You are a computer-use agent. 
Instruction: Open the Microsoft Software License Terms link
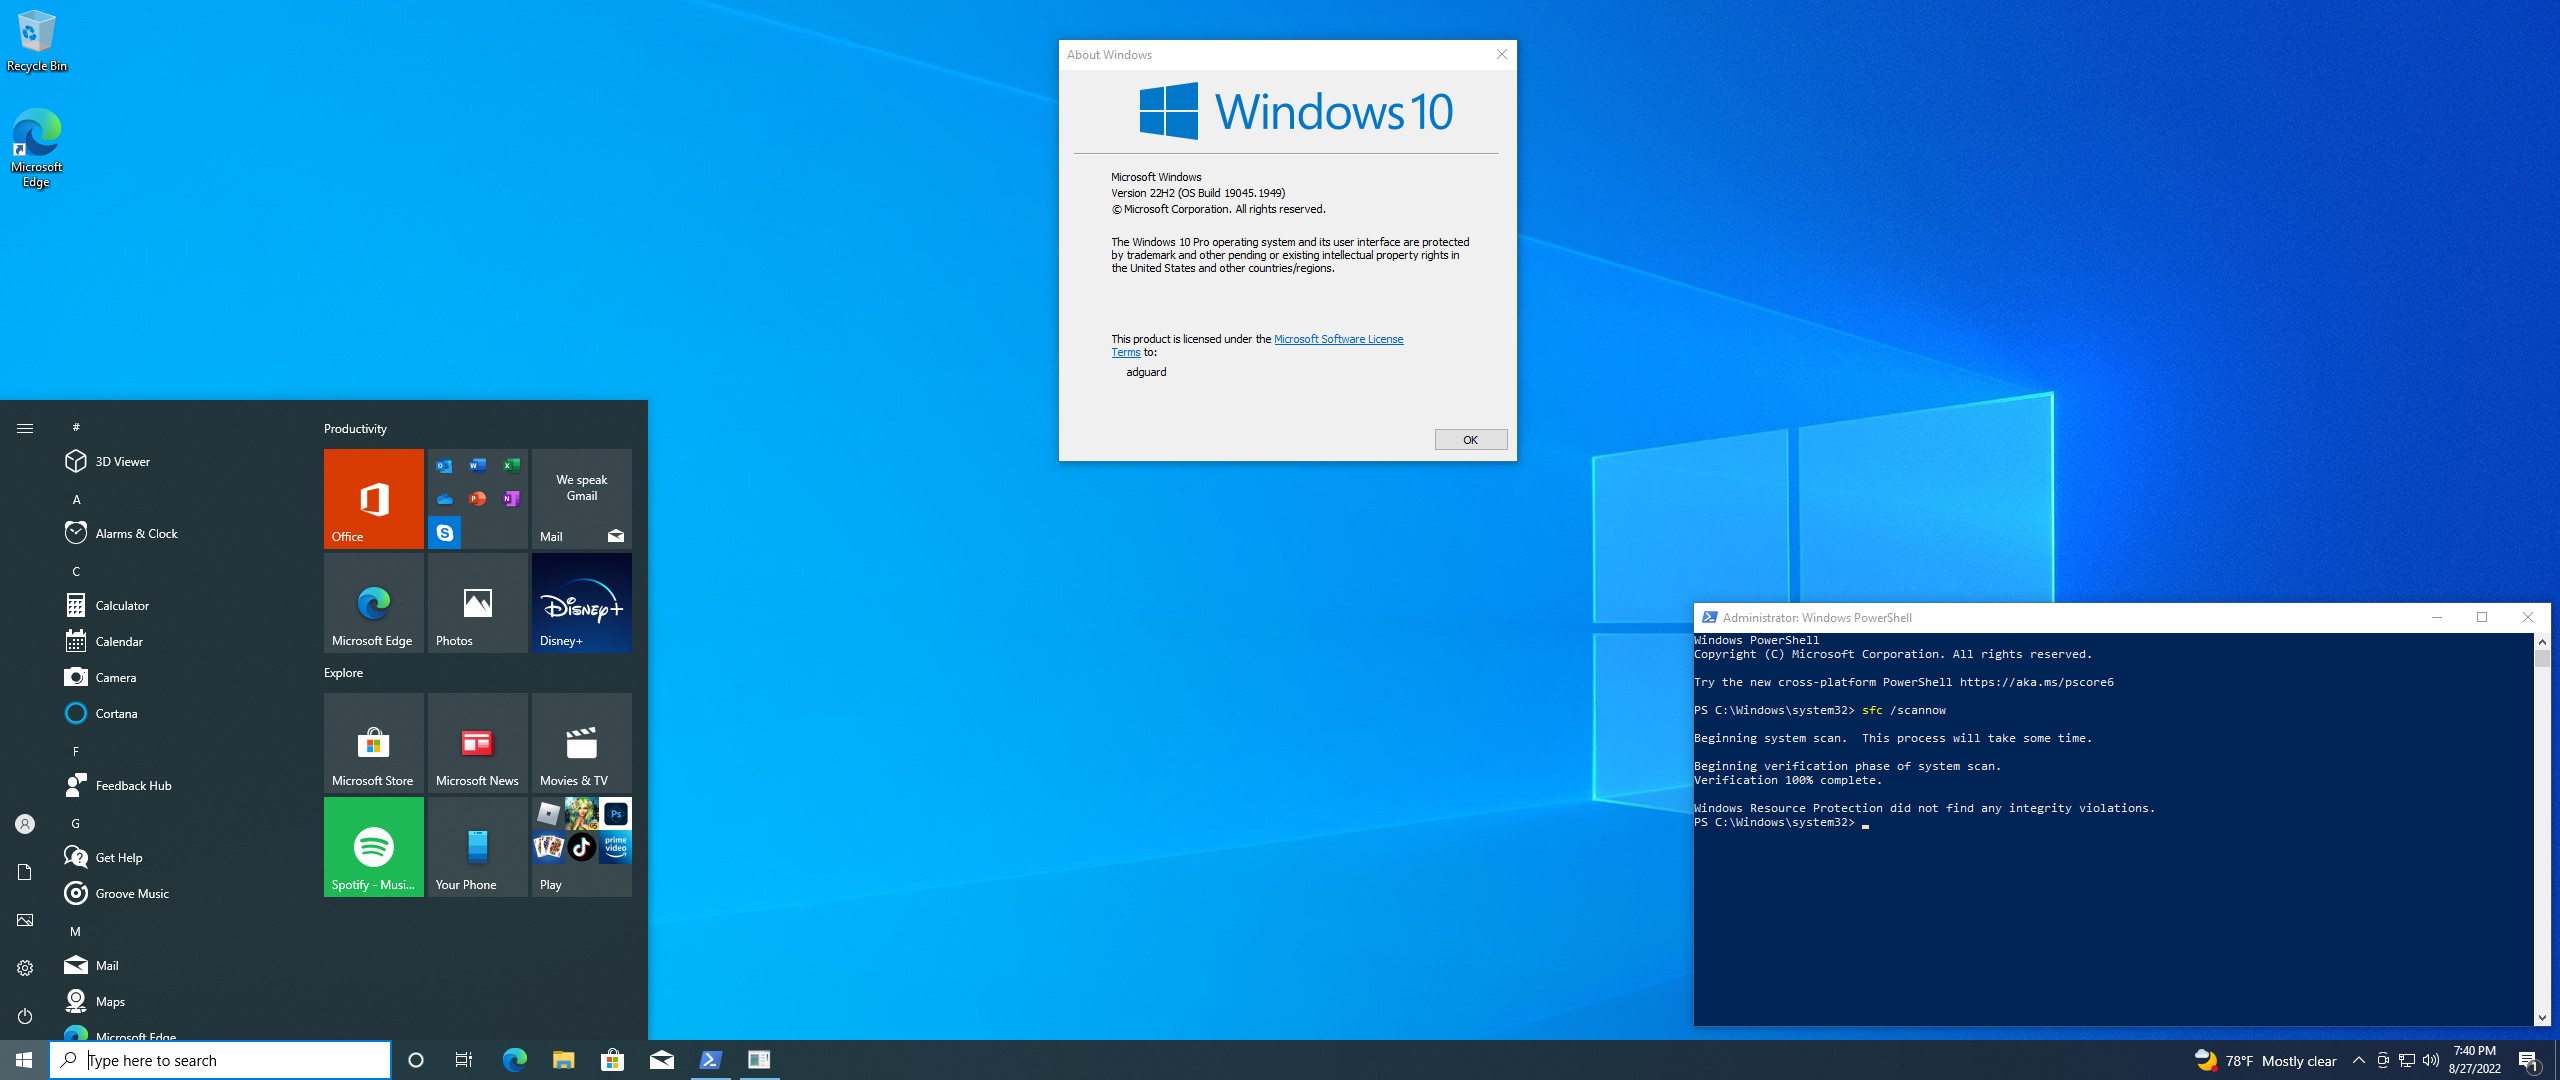tap(1338, 339)
